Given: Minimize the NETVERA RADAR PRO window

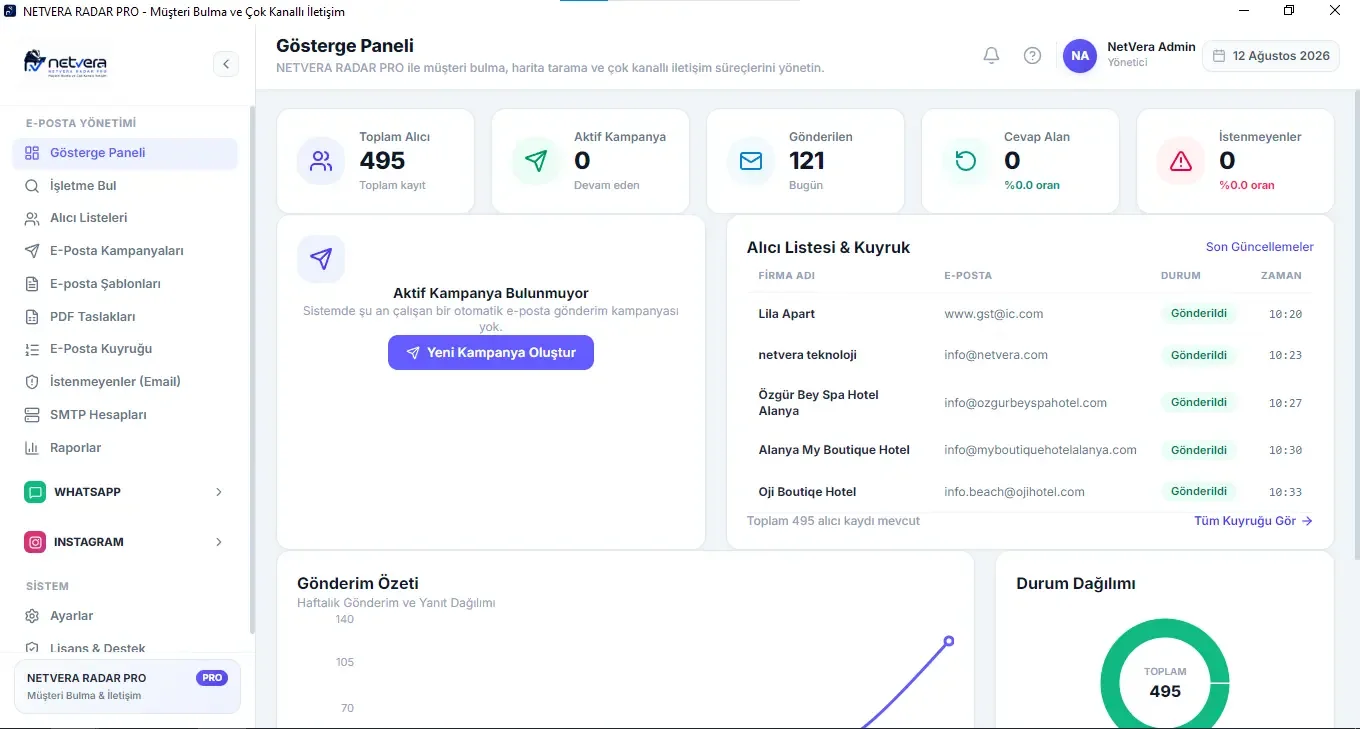Looking at the screenshot, I should [x=1243, y=11].
